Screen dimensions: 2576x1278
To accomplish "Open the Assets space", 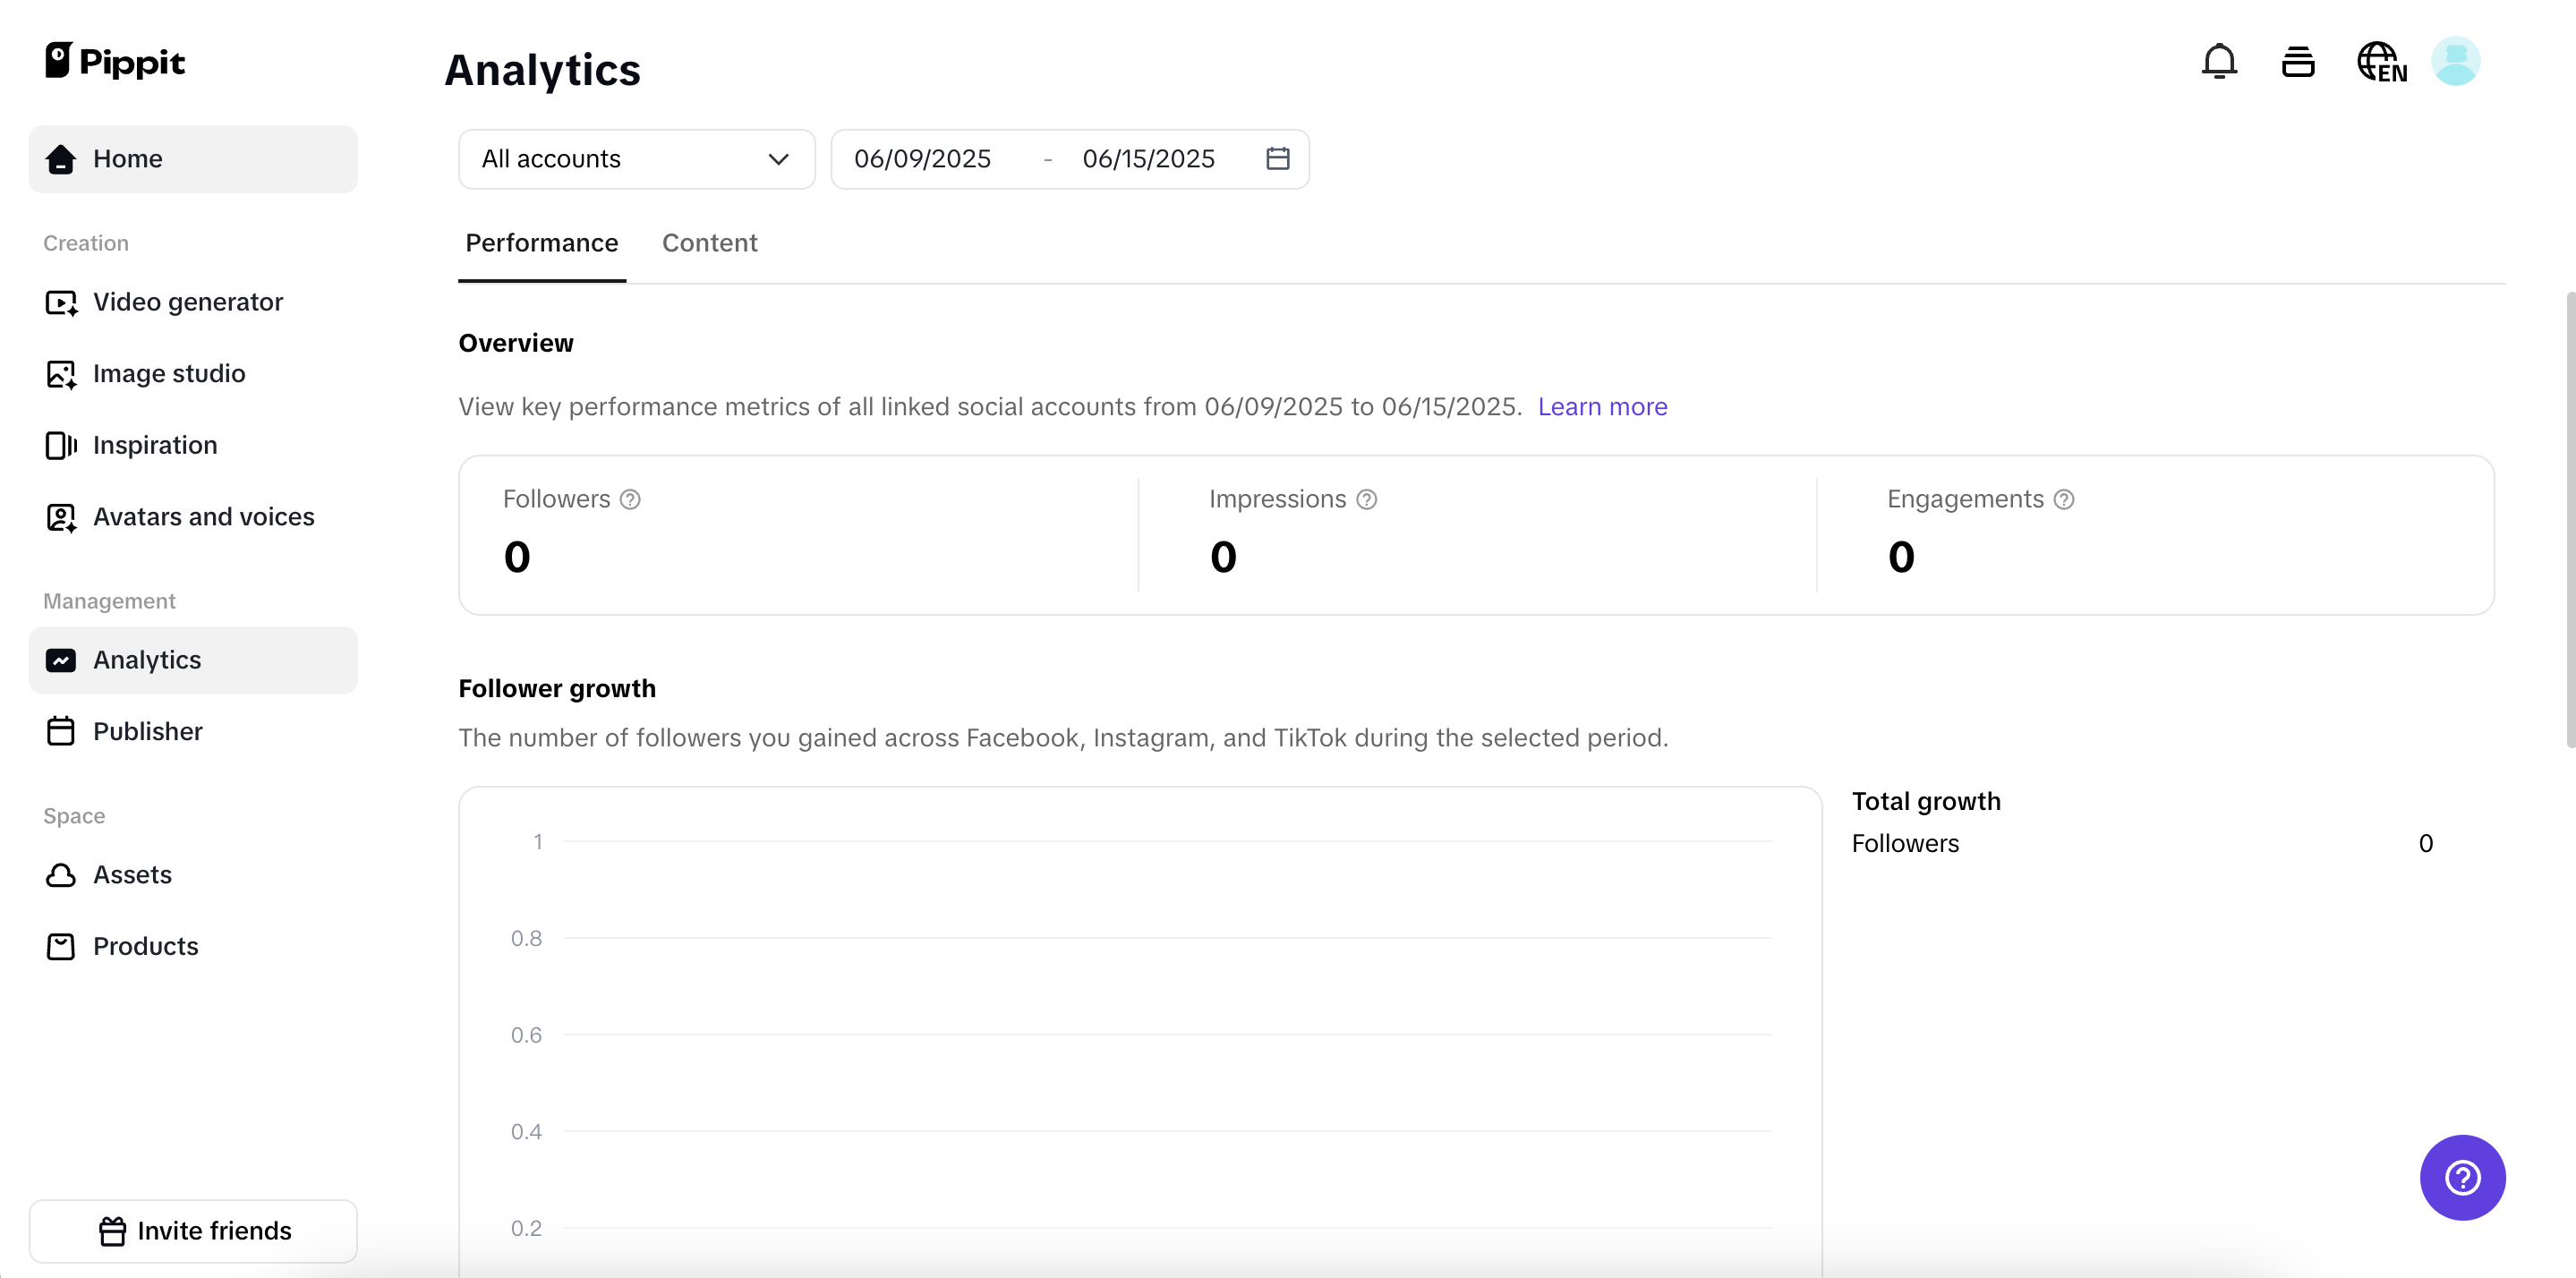I will click(133, 875).
